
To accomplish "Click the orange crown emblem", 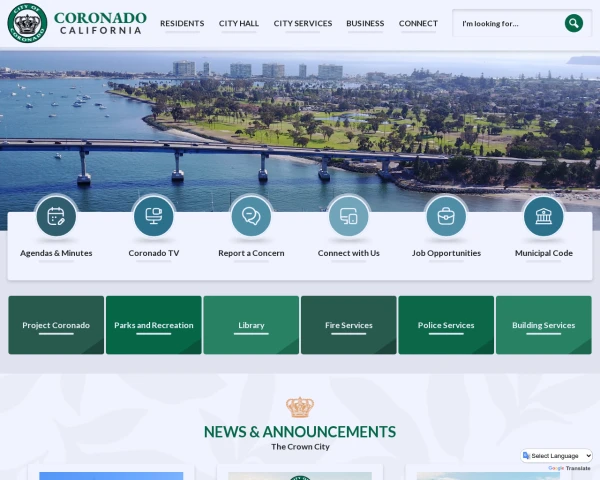I will pos(300,407).
